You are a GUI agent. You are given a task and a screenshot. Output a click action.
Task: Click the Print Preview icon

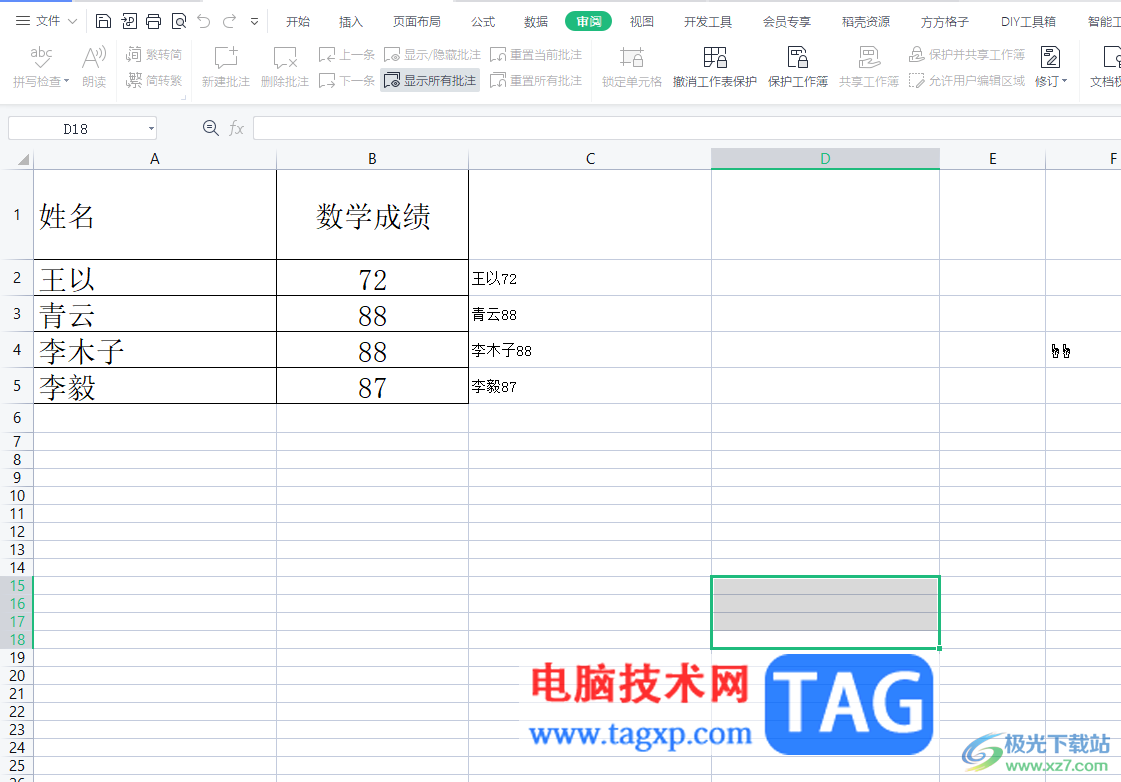coord(179,21)
